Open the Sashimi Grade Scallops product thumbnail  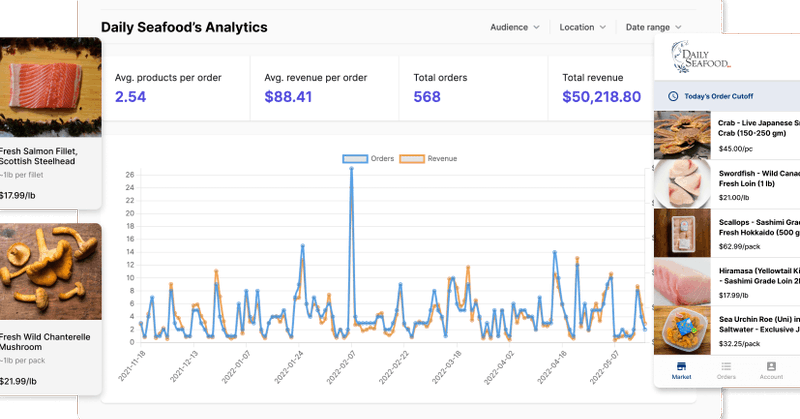[x=682, y=233]
